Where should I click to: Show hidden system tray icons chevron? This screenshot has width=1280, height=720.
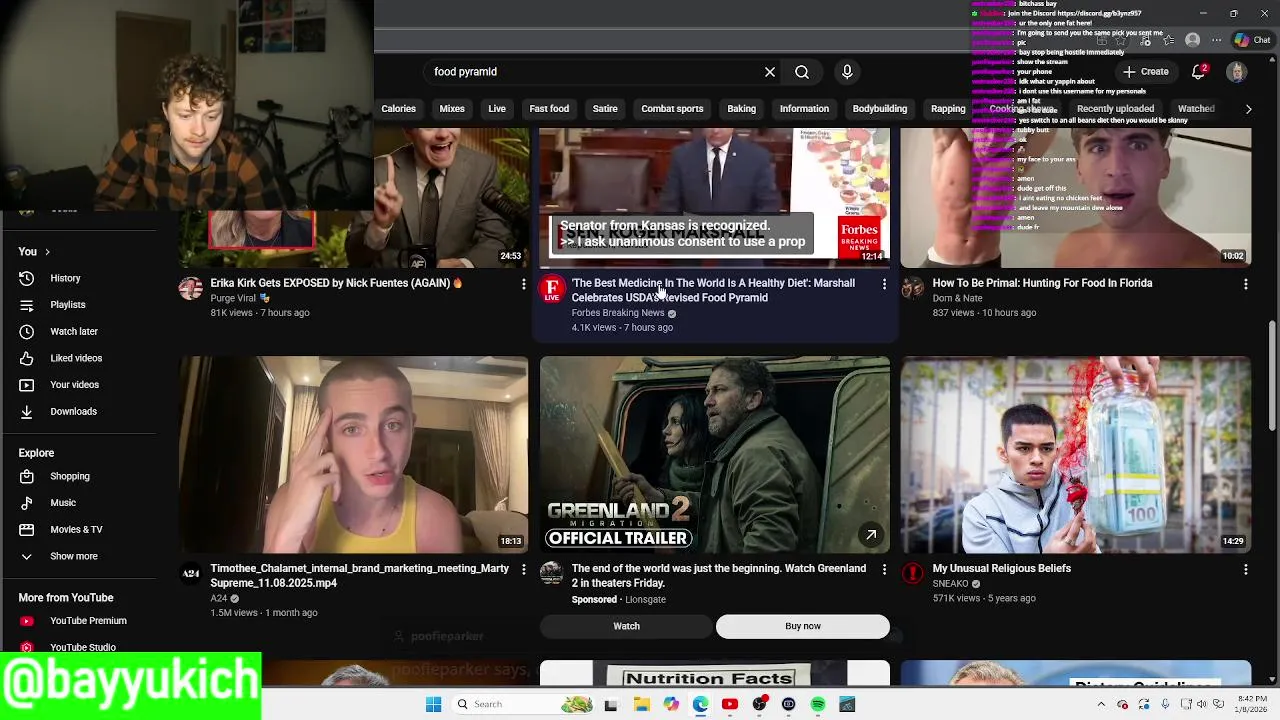1101,704
